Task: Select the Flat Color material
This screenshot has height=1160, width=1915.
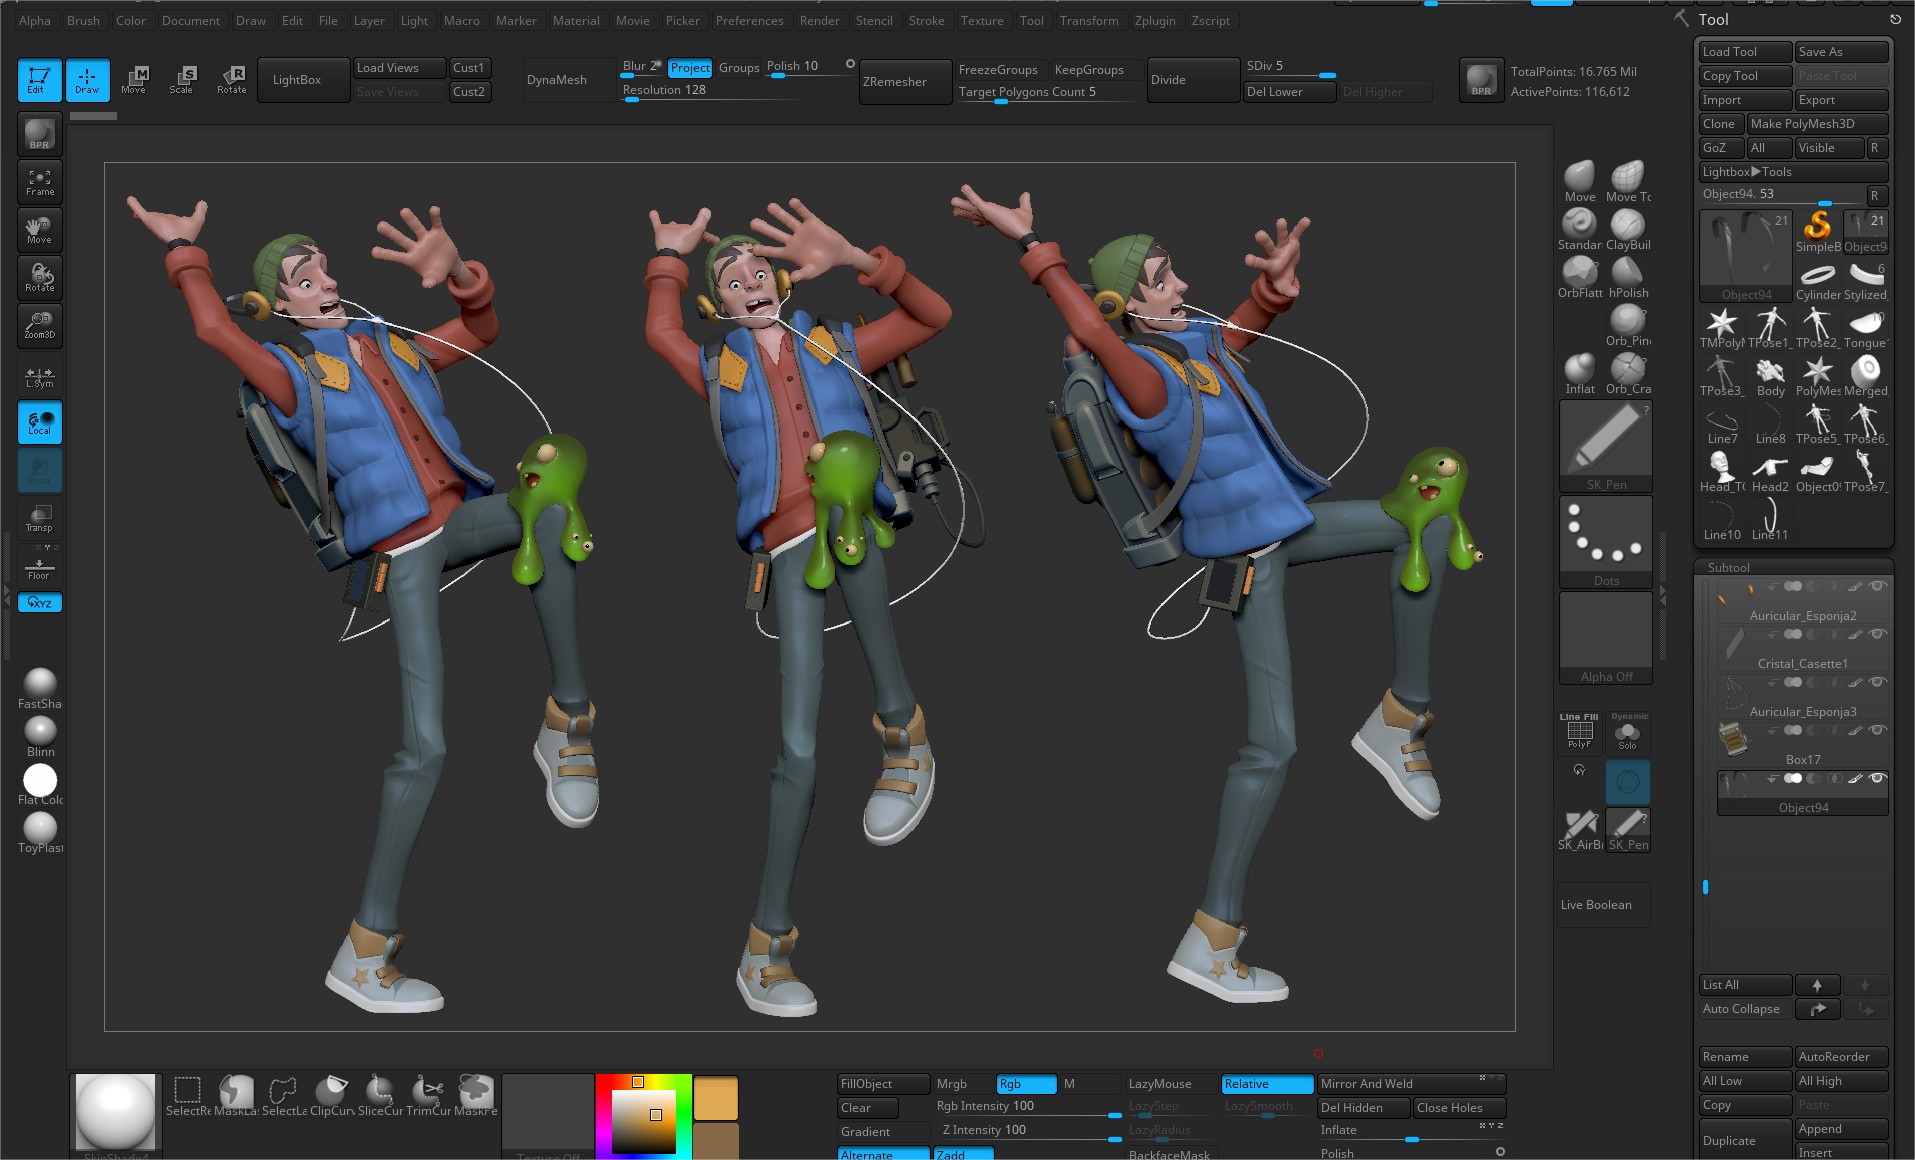Action: pos(40,784)
